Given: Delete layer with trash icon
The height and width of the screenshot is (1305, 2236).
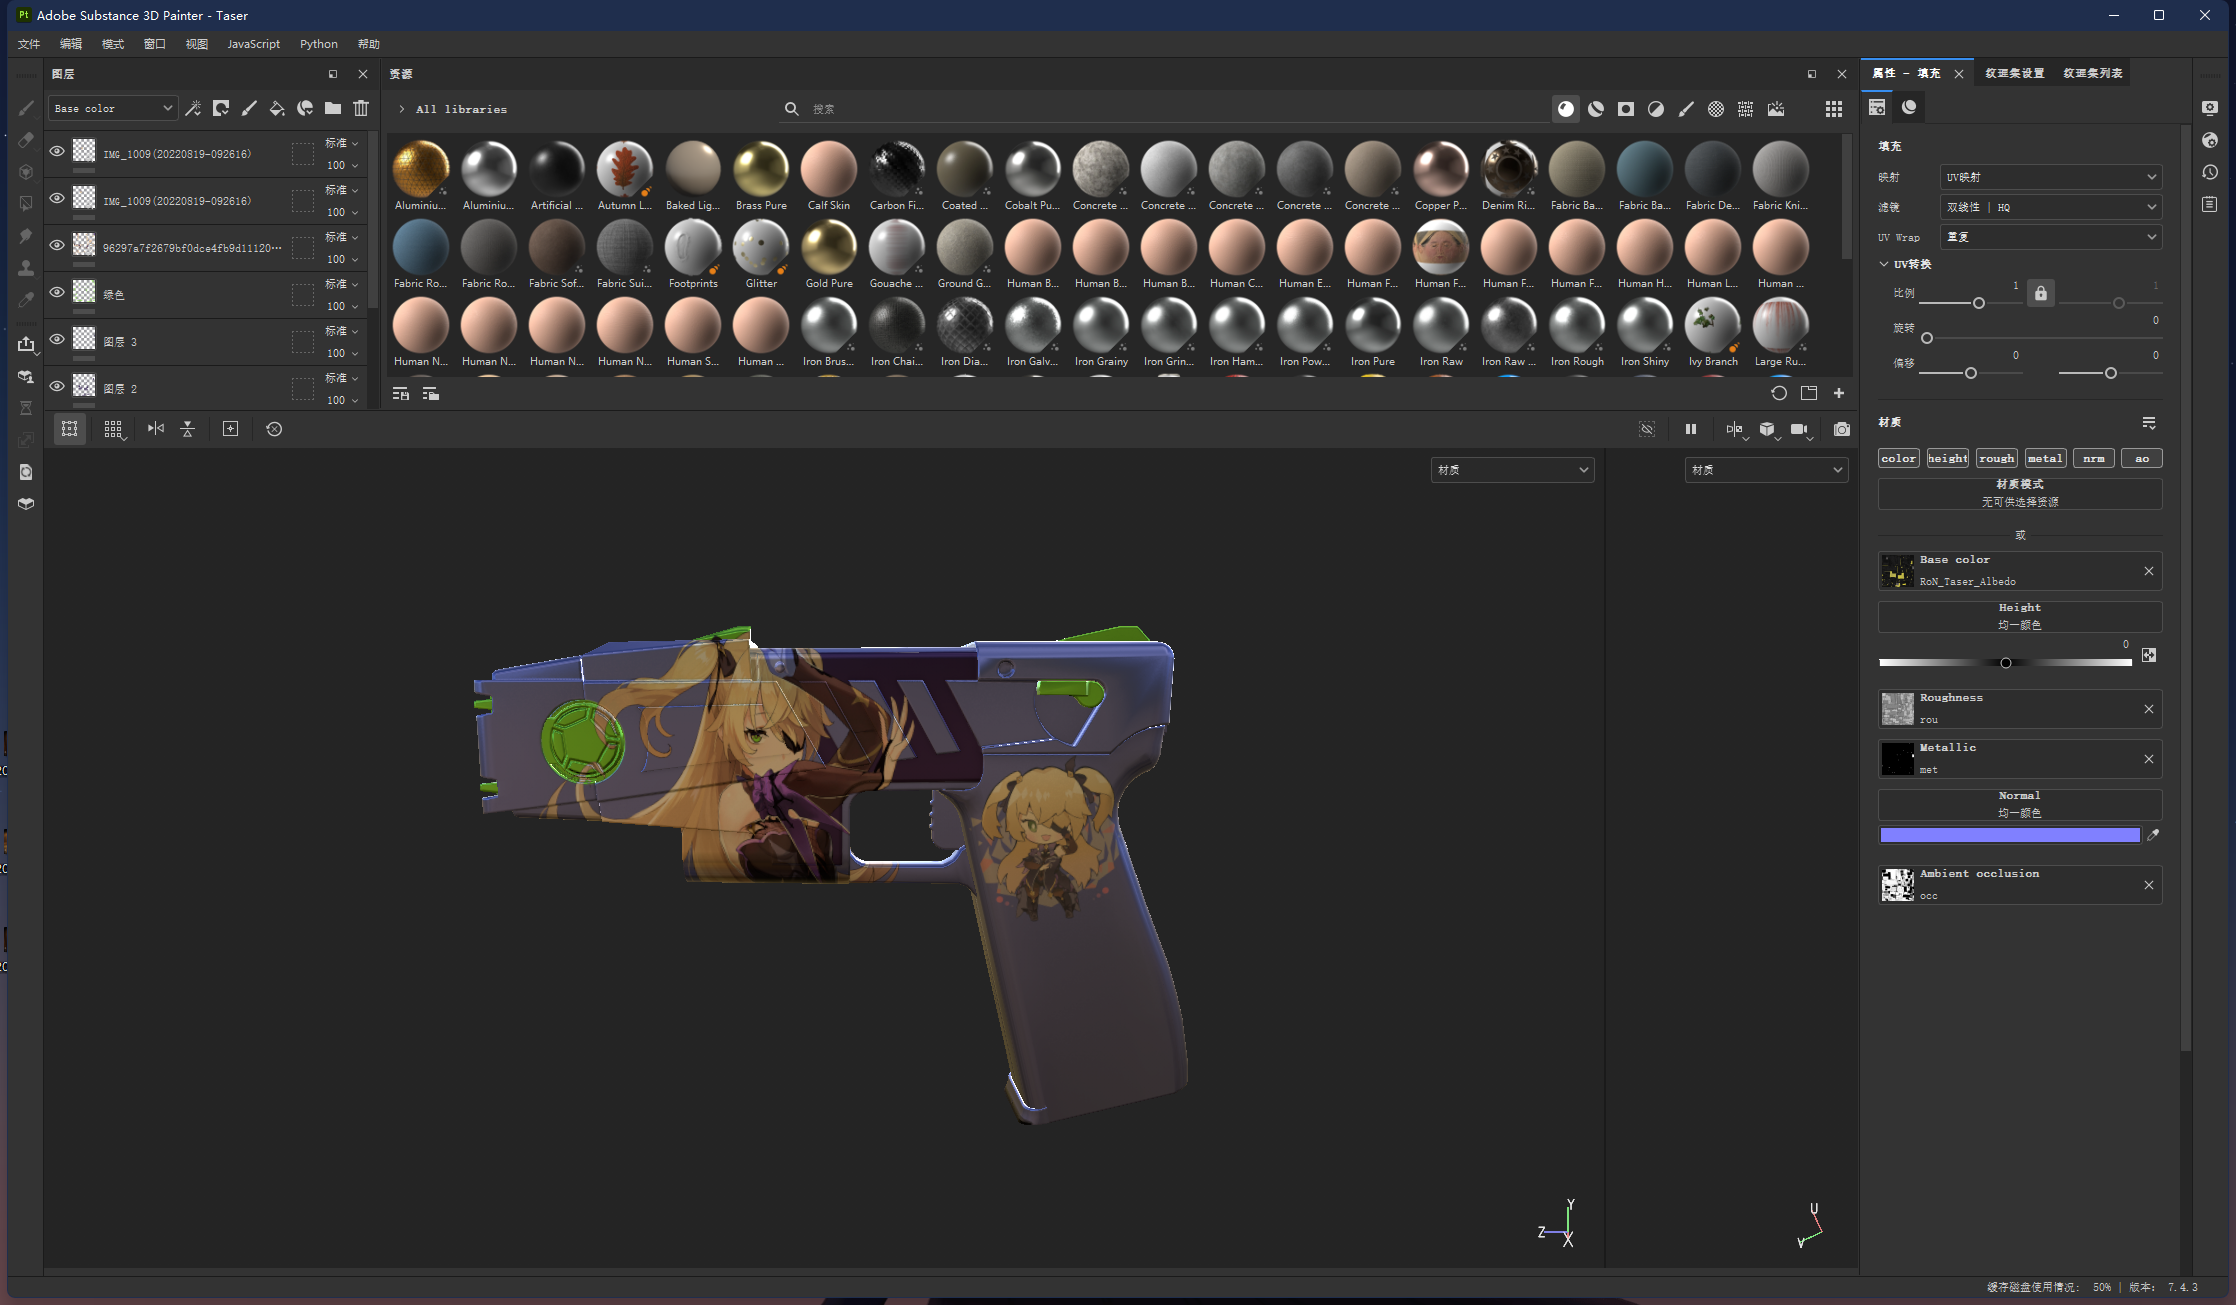Looking at the screenshot, I should point(361,108).
